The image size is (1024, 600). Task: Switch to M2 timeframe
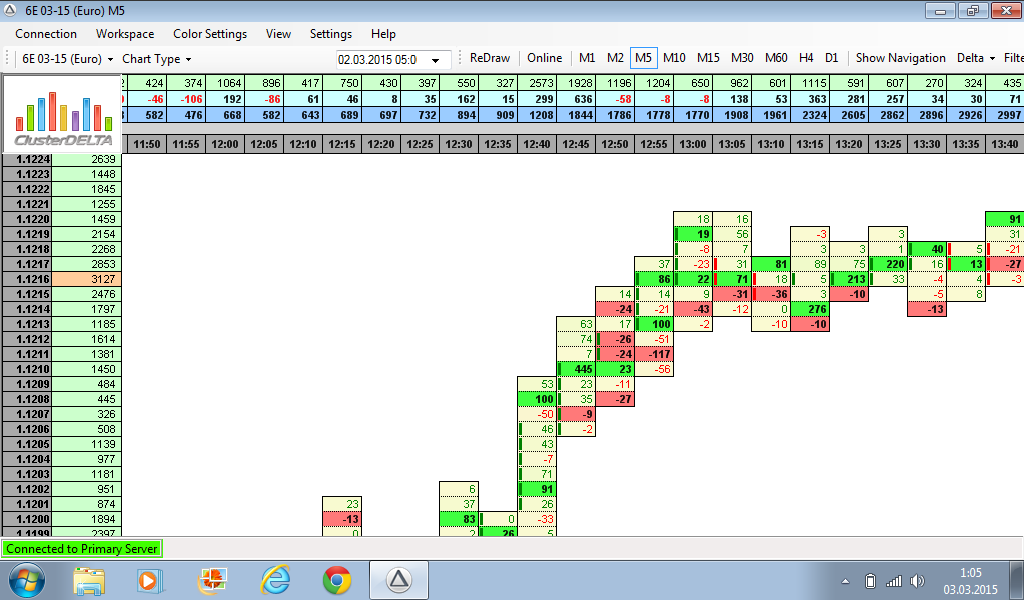pyautogui.click(x=615, y=58)
